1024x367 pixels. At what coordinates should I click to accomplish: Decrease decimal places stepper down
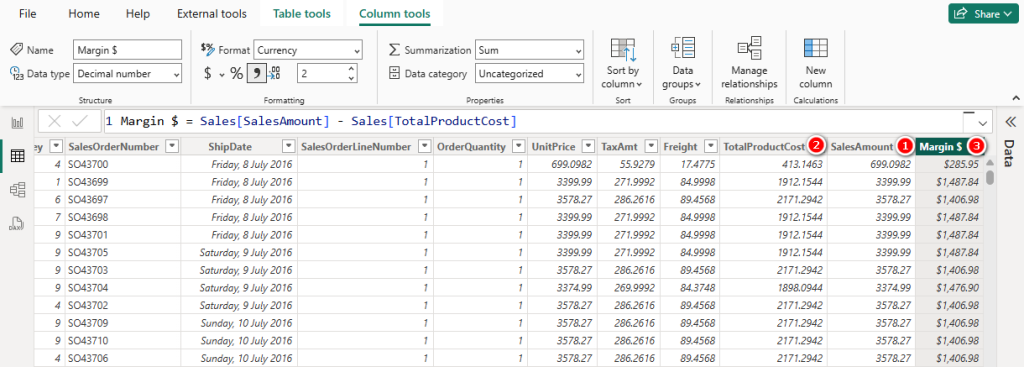point(352,79)
